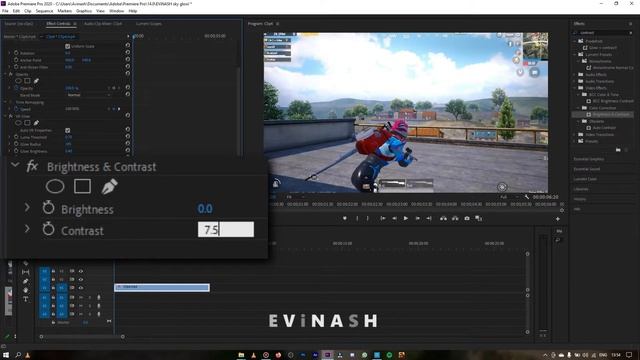The height and width of the screenshot is (360, 640).
Task: Toggle Contrast animation stopwatch
Action: (48, 229)
